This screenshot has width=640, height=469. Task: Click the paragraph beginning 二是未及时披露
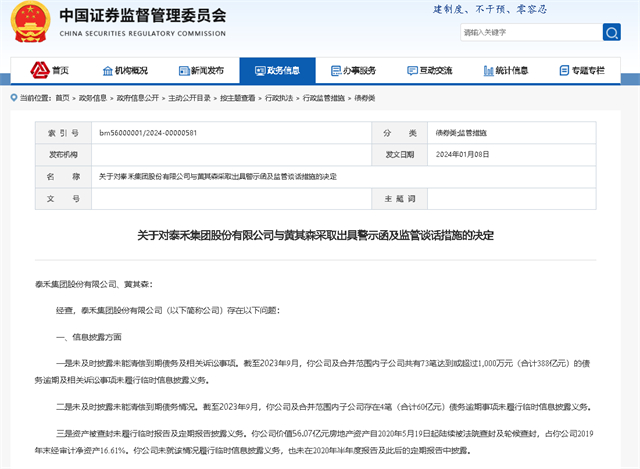pos(324,407)
